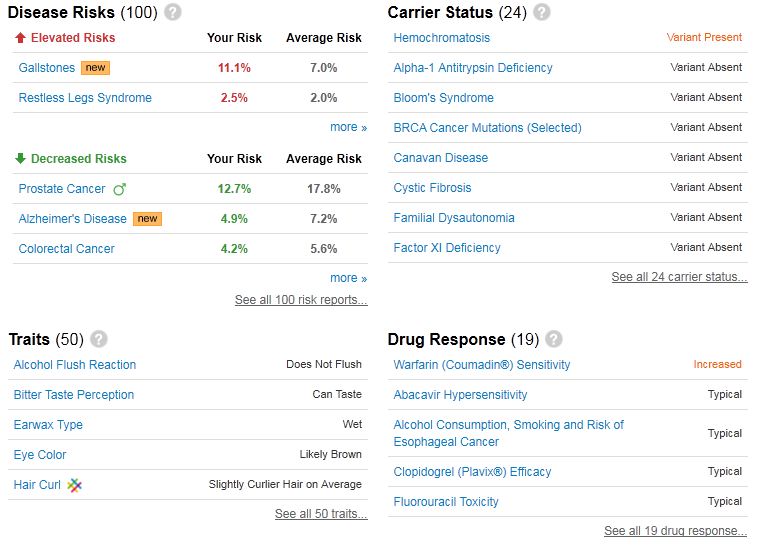View Warfarin (Coumadin) Sensitivity report
The height and width of the screenshot is (545, 761).
click(481, 364)
